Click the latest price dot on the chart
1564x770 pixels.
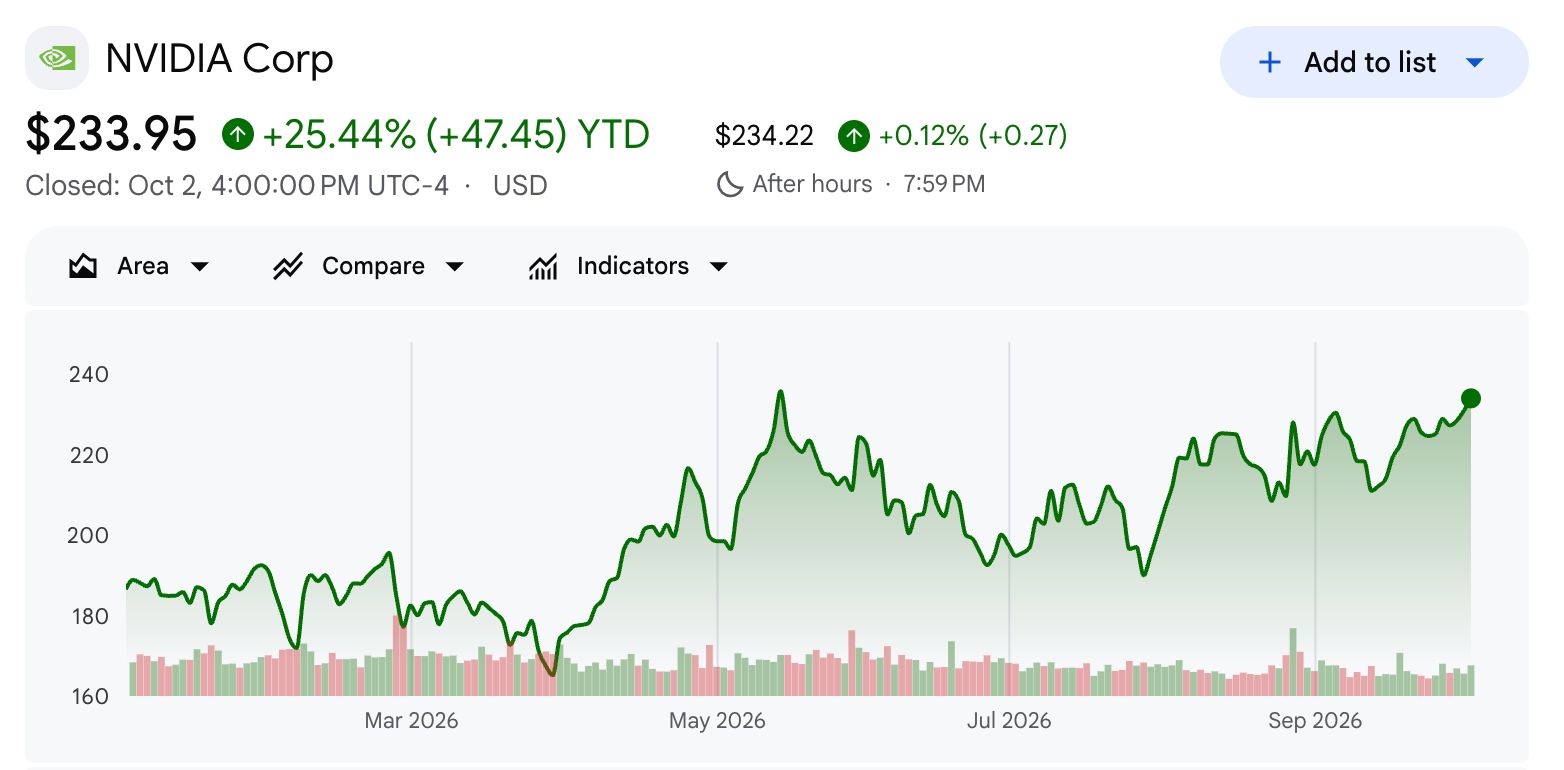(1470, 399)
